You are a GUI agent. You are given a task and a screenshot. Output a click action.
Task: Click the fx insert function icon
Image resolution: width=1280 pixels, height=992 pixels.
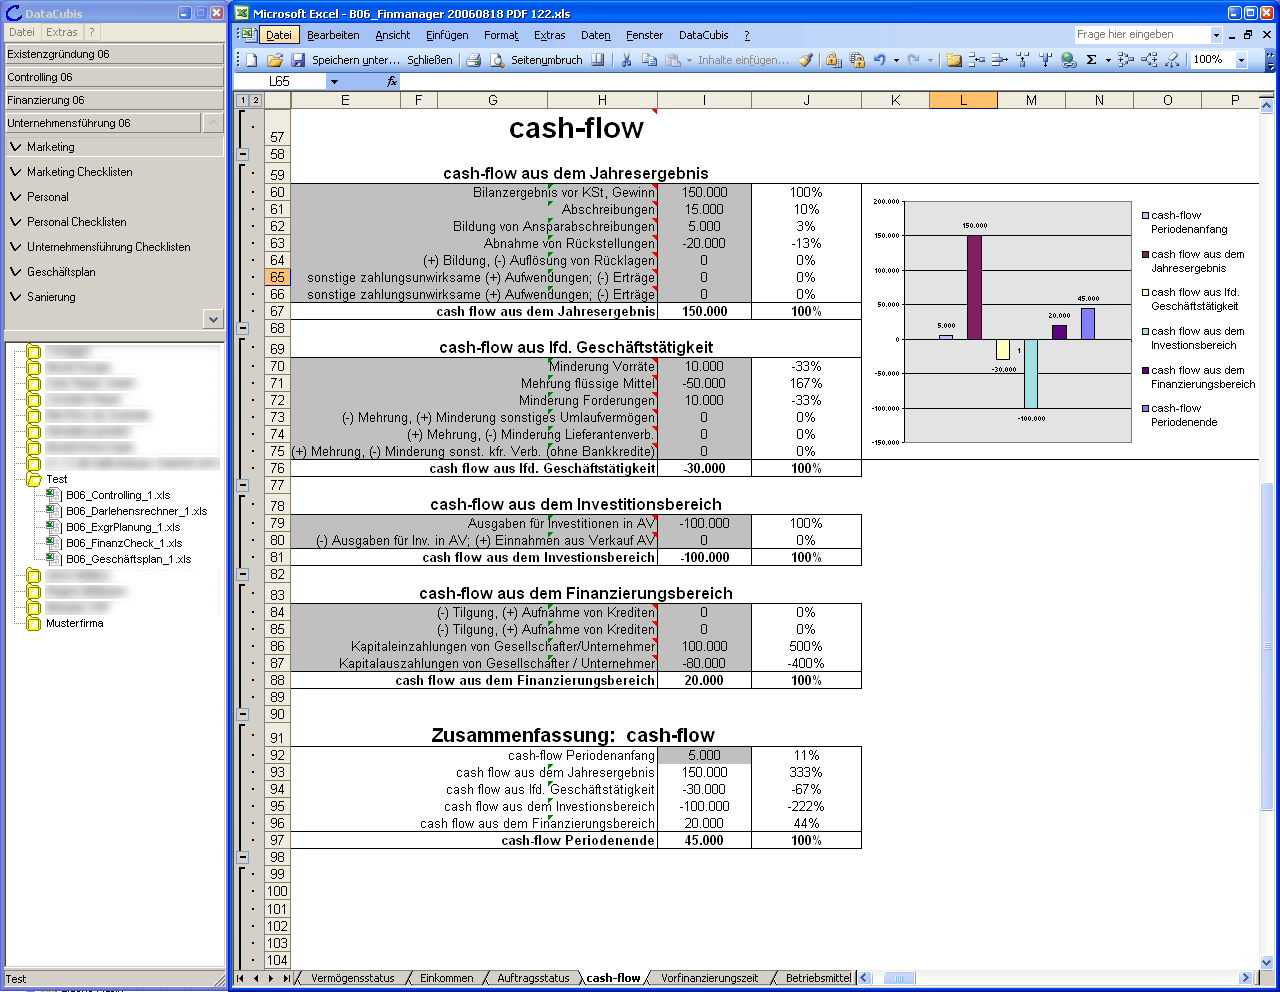click(392, 82)
